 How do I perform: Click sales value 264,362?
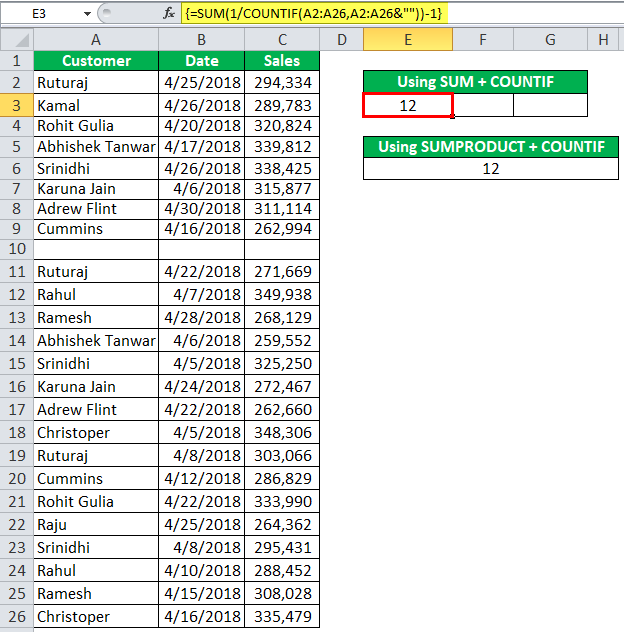(x=282, y=524)
